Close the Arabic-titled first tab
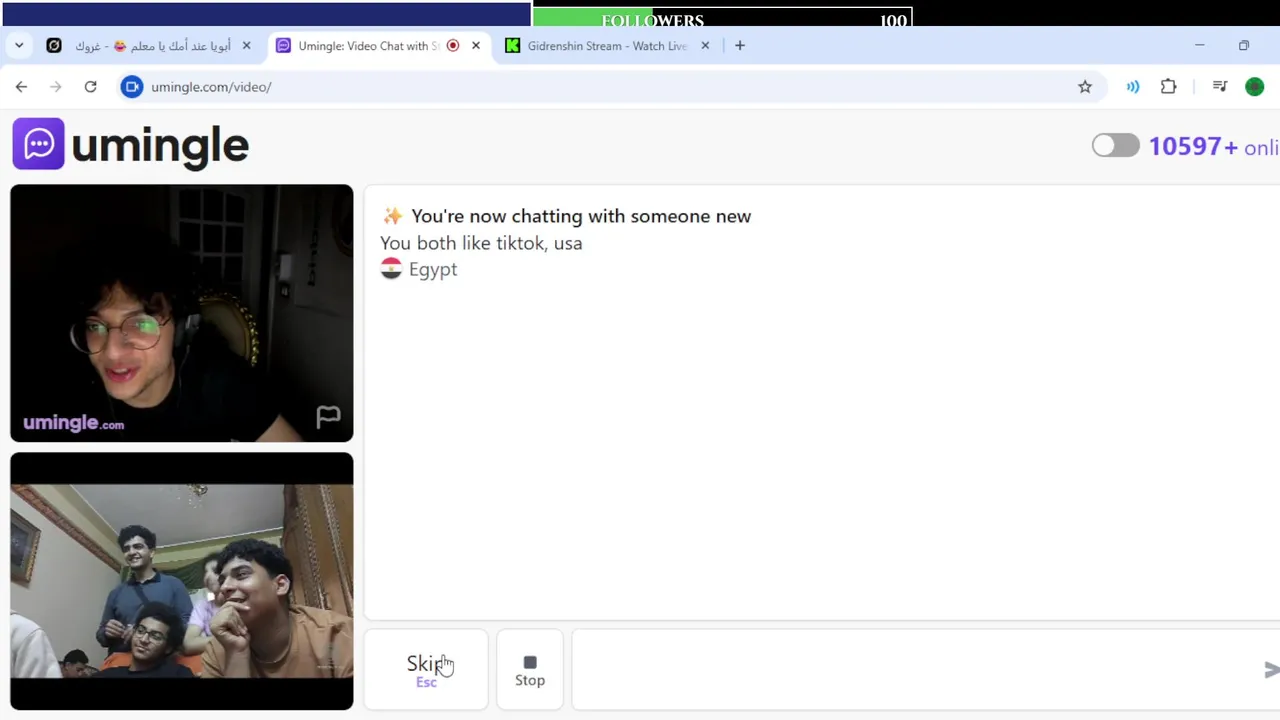This screenshot has height=720, width=1280. (247, 46)
